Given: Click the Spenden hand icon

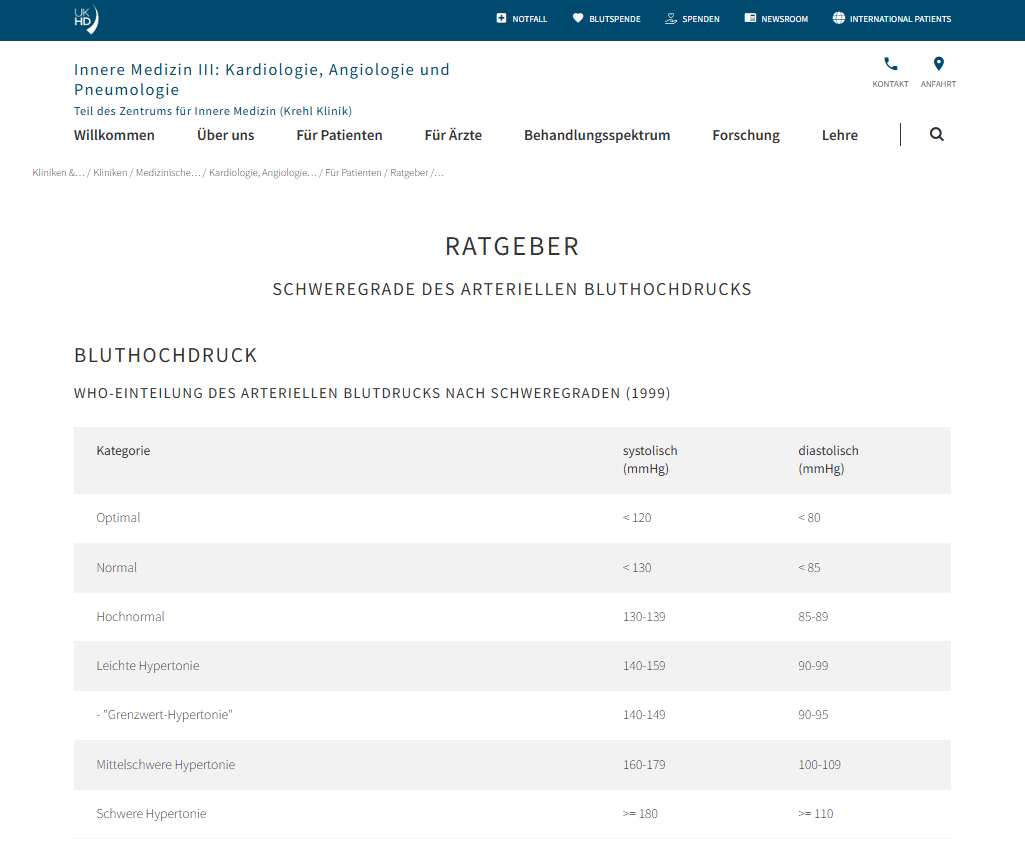Looking at the screenshot, I should pyautogui.click(x=671, y=18).
